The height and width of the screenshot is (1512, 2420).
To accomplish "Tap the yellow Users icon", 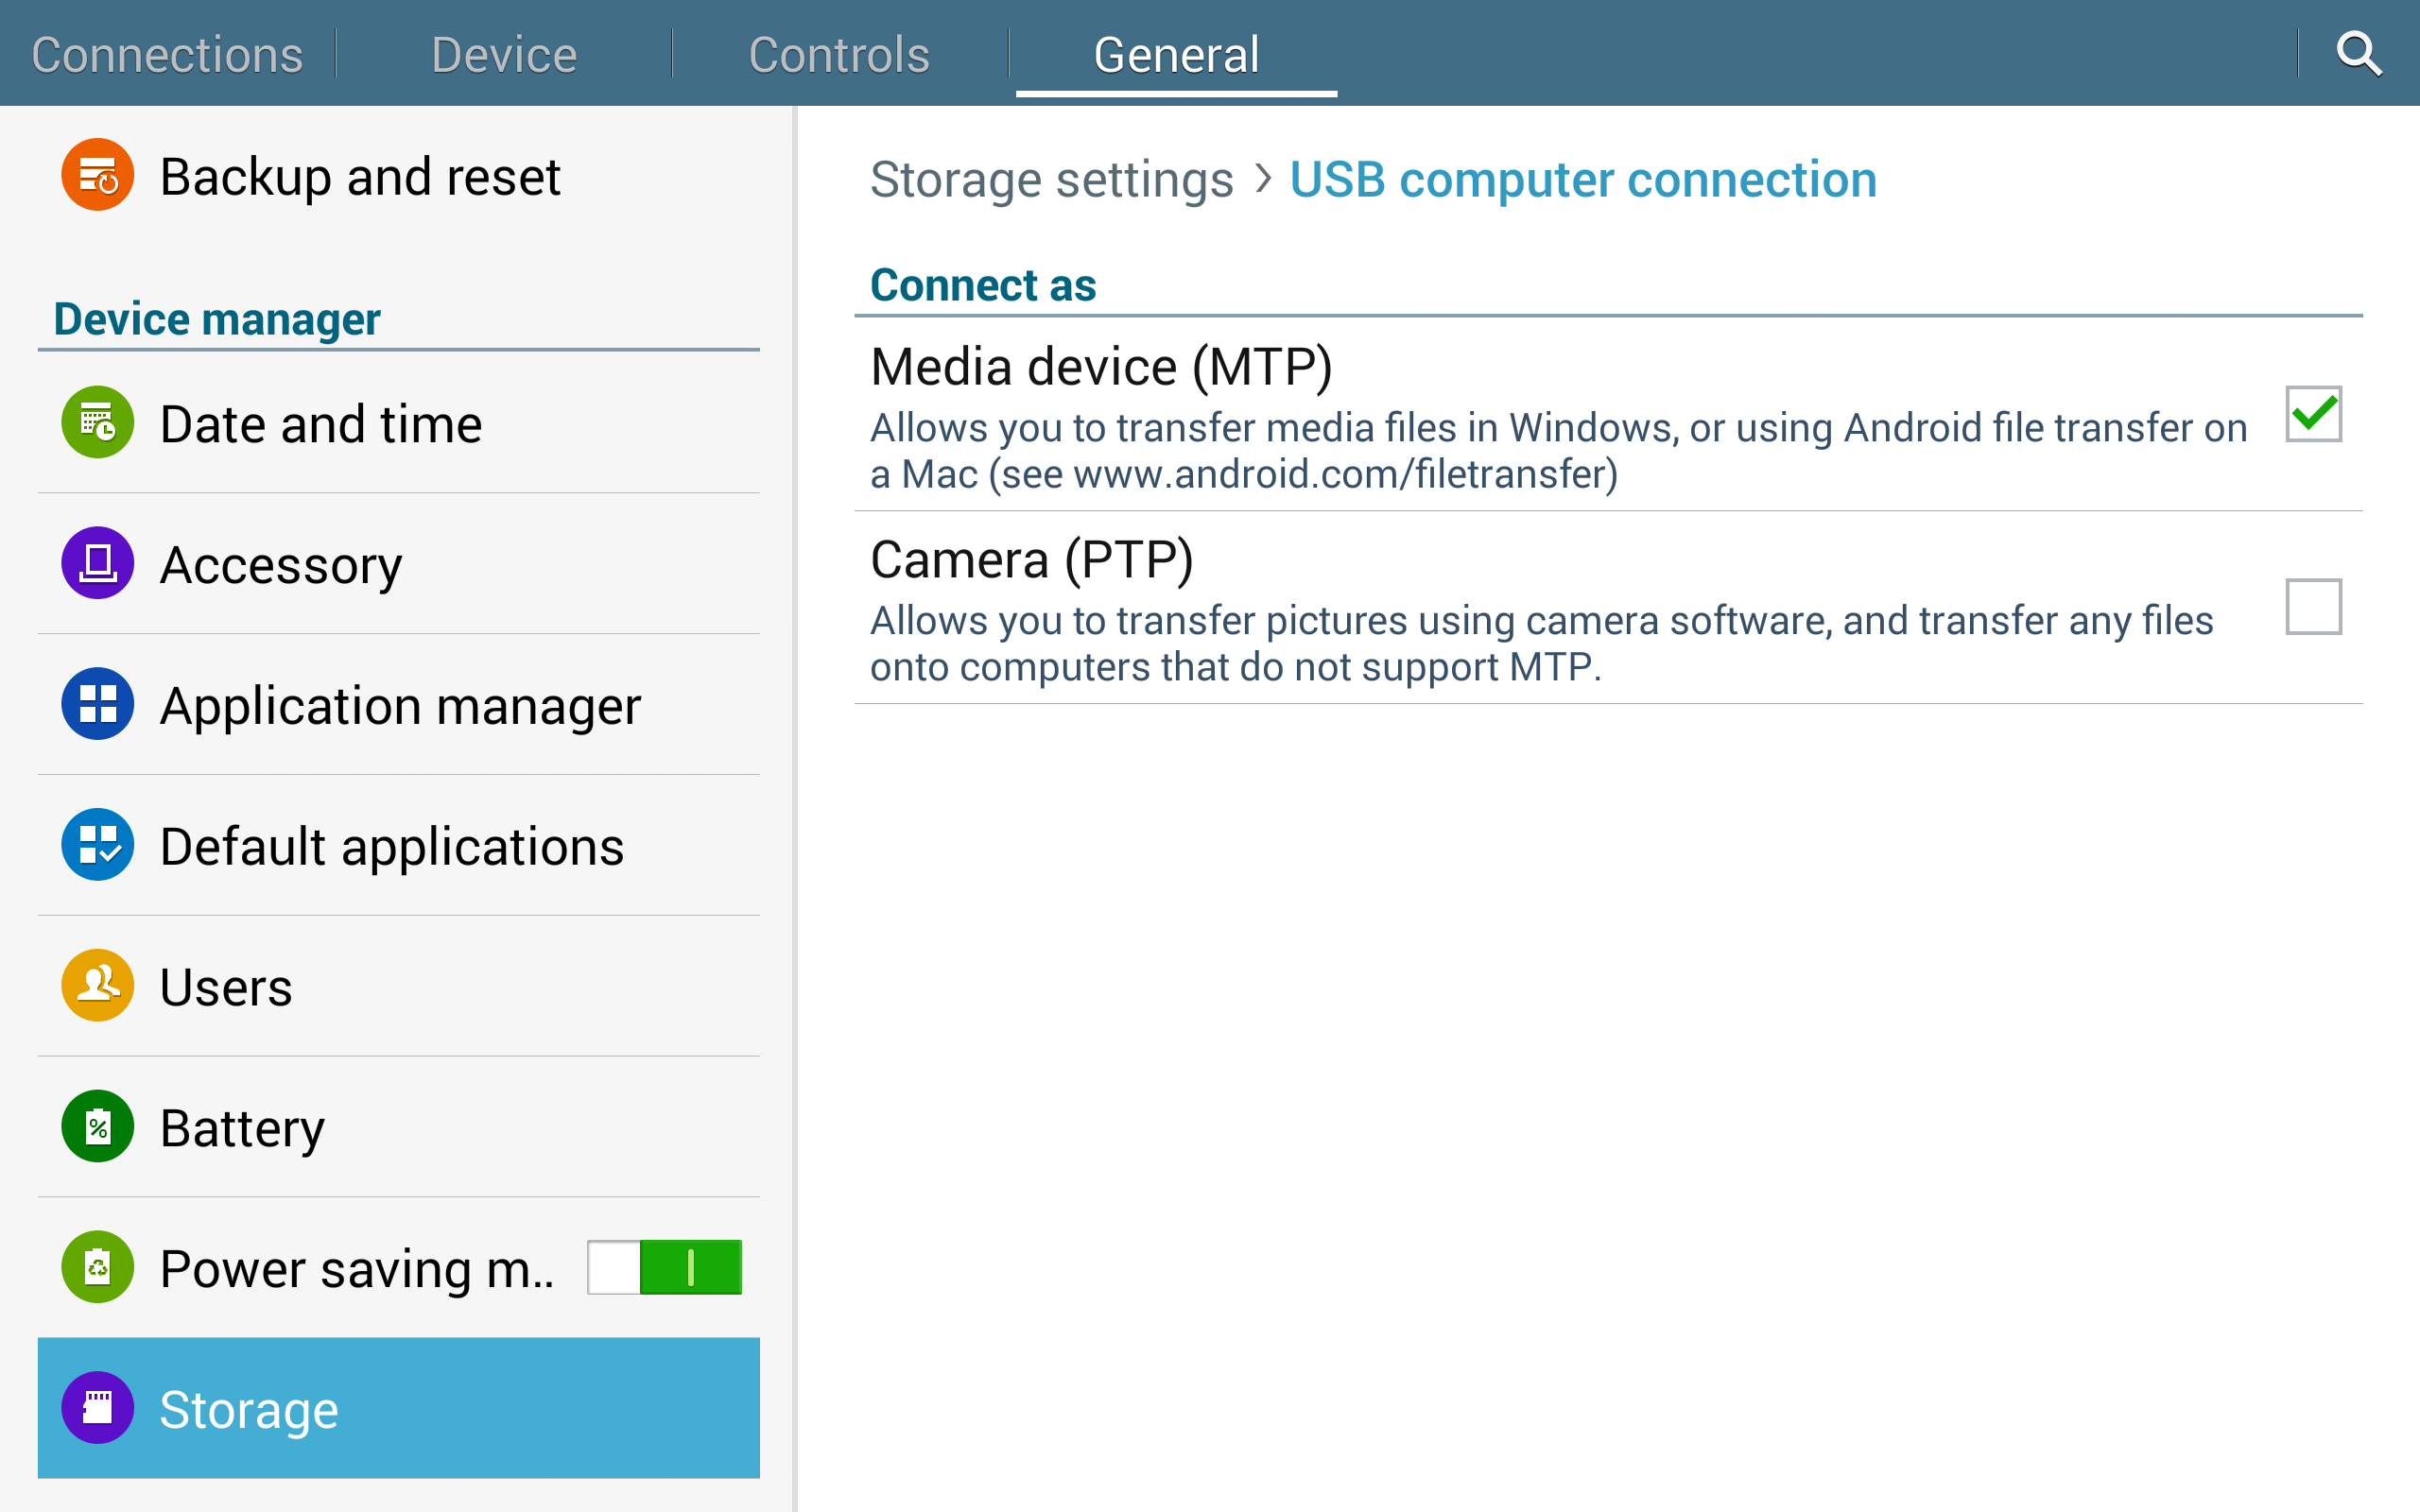I will (97, 986).
